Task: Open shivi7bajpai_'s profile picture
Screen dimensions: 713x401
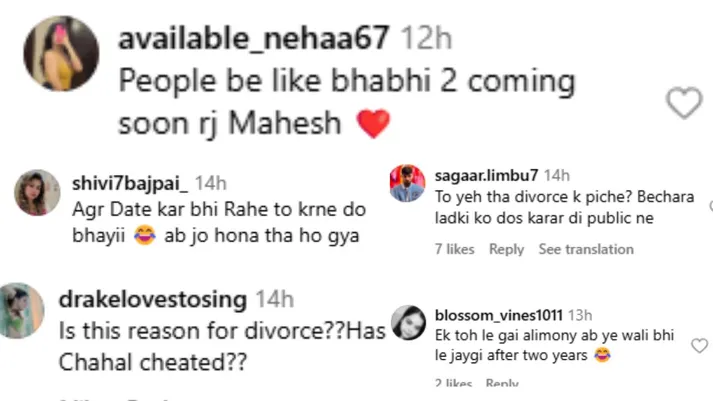Action: [36, 192]
